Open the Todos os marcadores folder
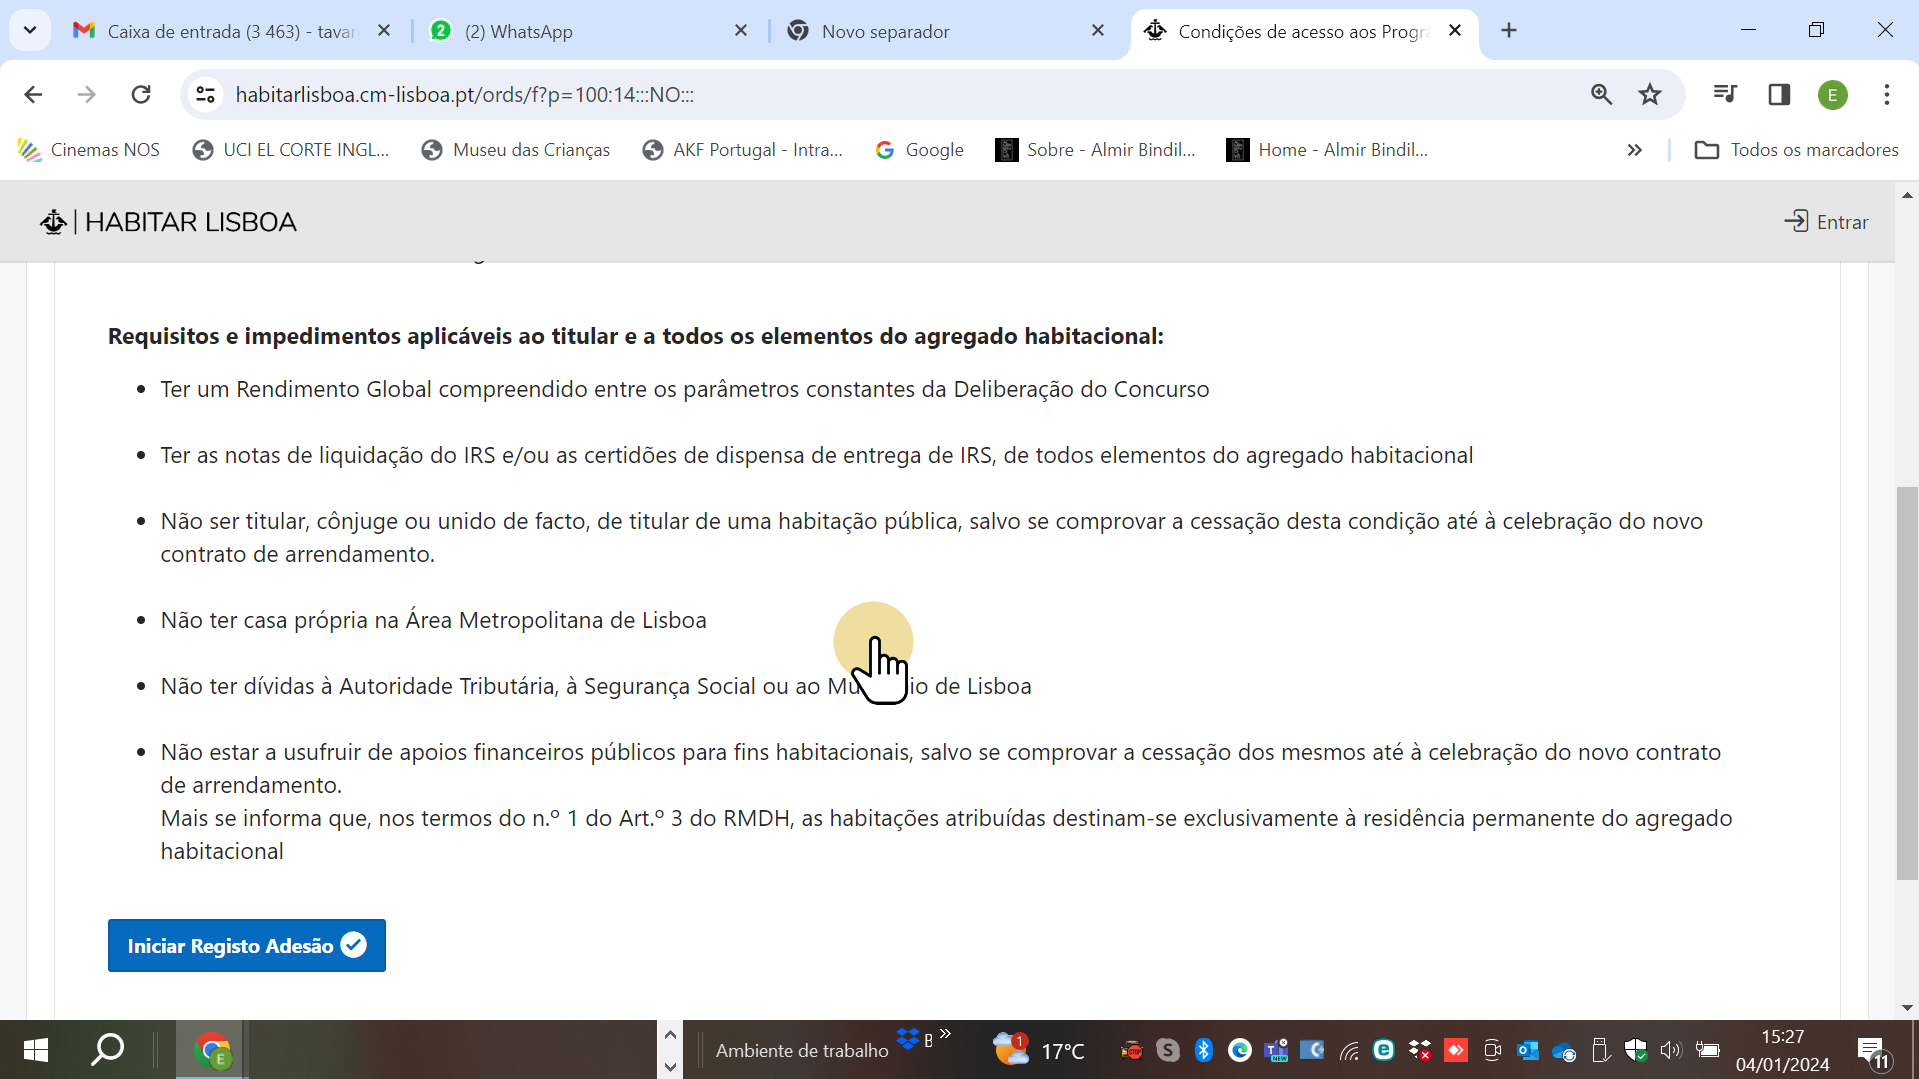Screen dimensions: 1919x1079 coord(1796,150)
